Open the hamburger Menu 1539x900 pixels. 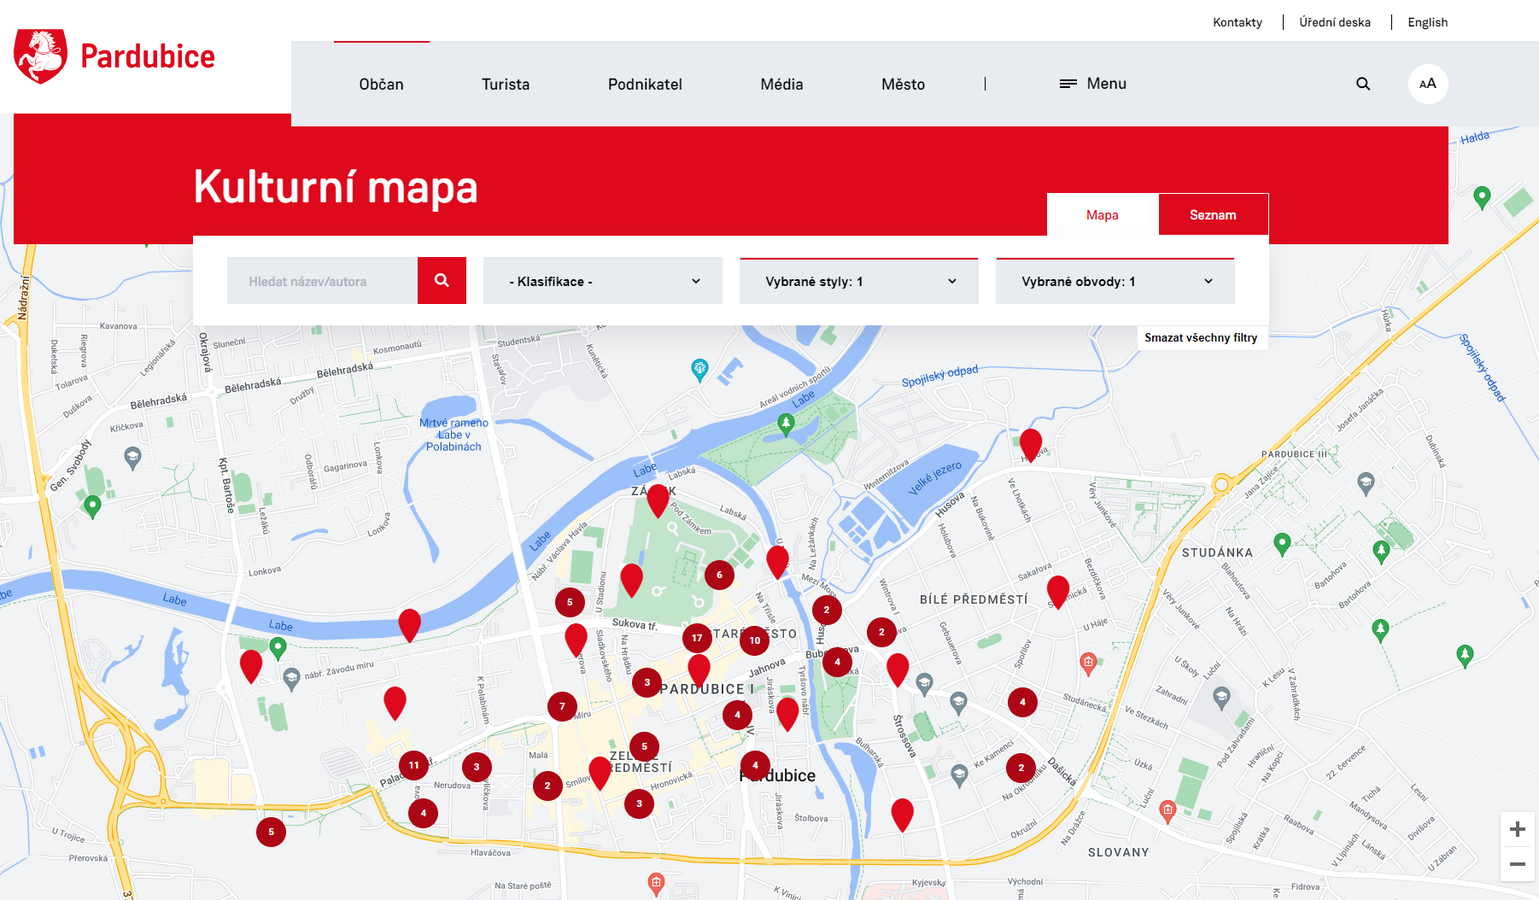pyautogui.click(x=1092, y=84)
